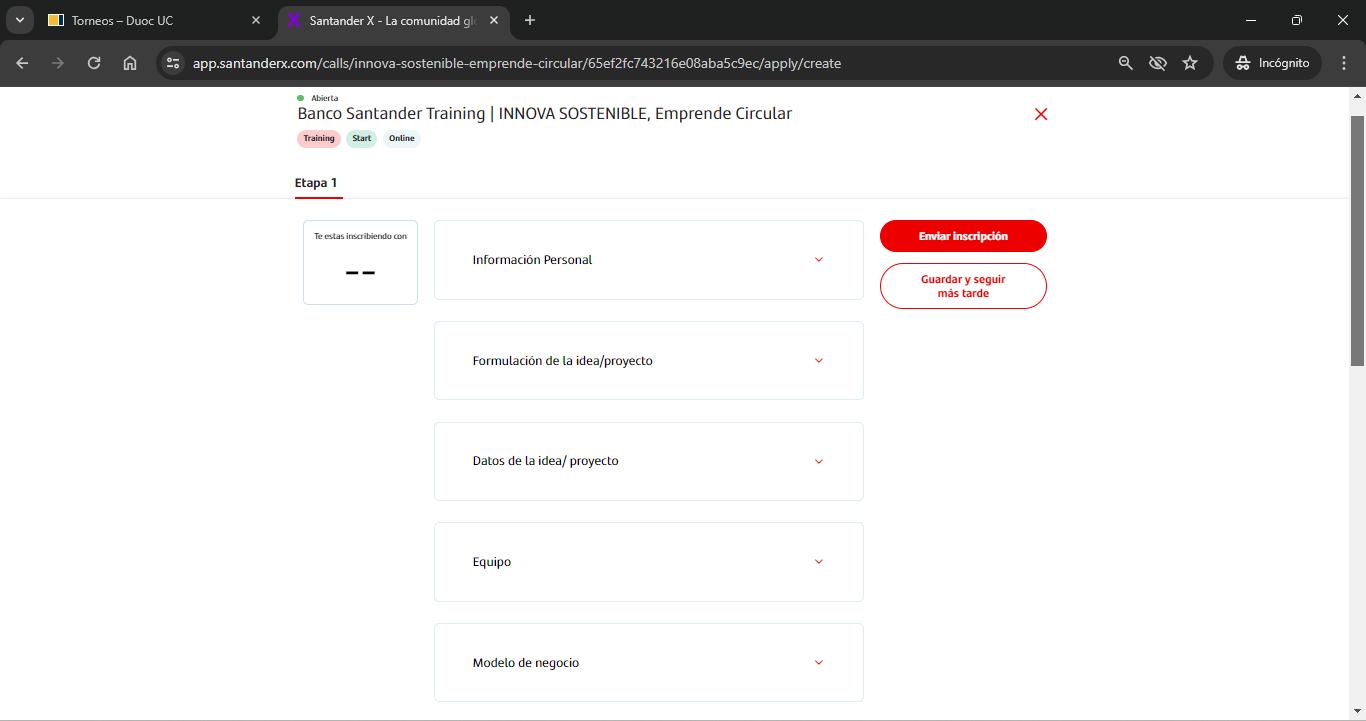Click the Training tag

pos(319,138)
